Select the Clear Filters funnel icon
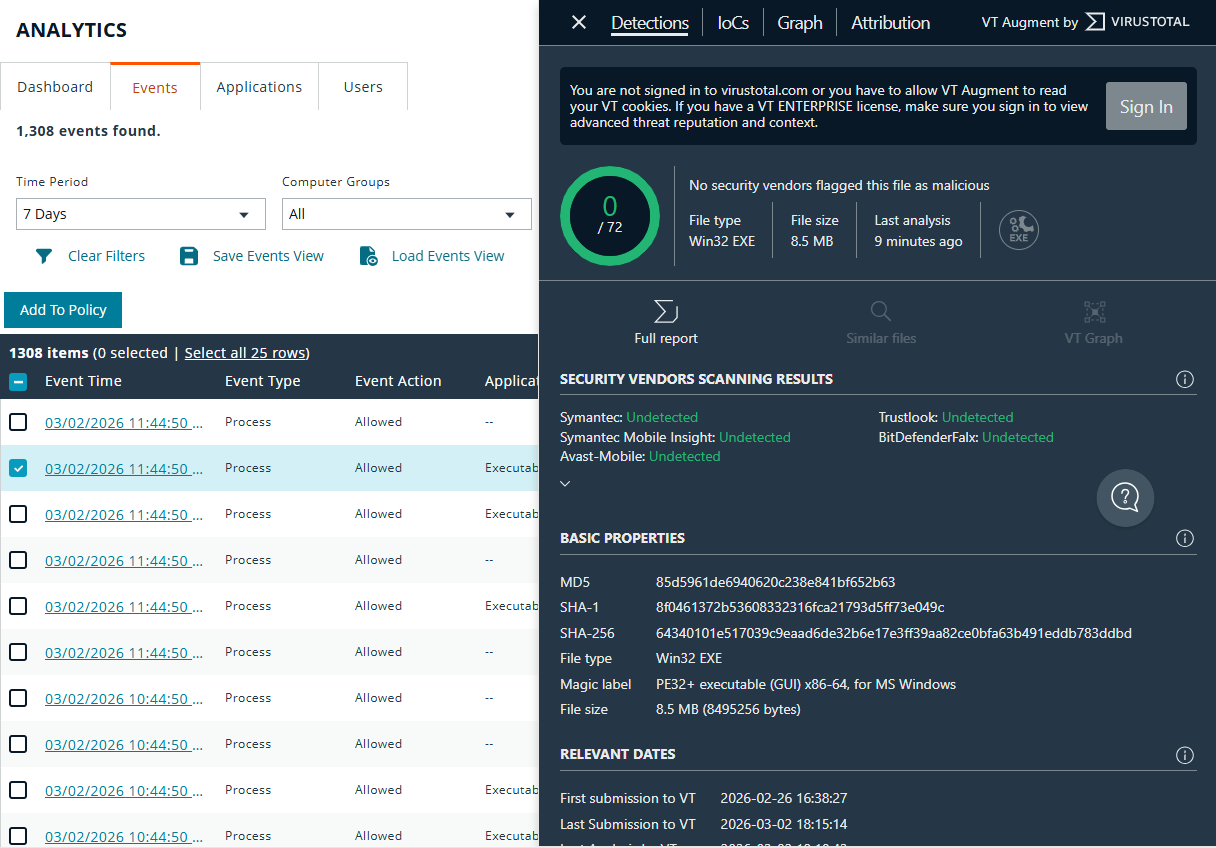 (x=44, y=256)
